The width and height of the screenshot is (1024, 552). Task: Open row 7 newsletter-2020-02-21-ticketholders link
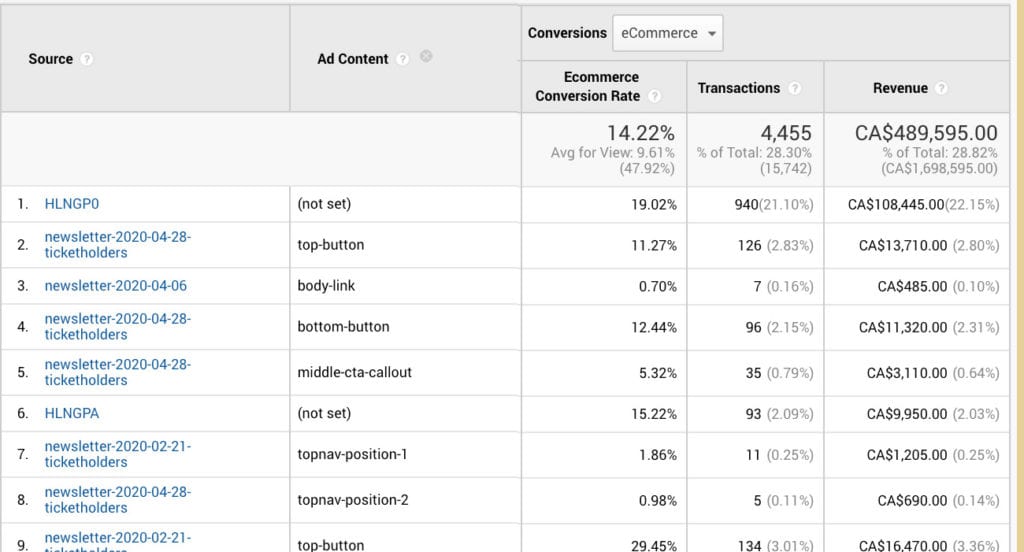point(117,454)
